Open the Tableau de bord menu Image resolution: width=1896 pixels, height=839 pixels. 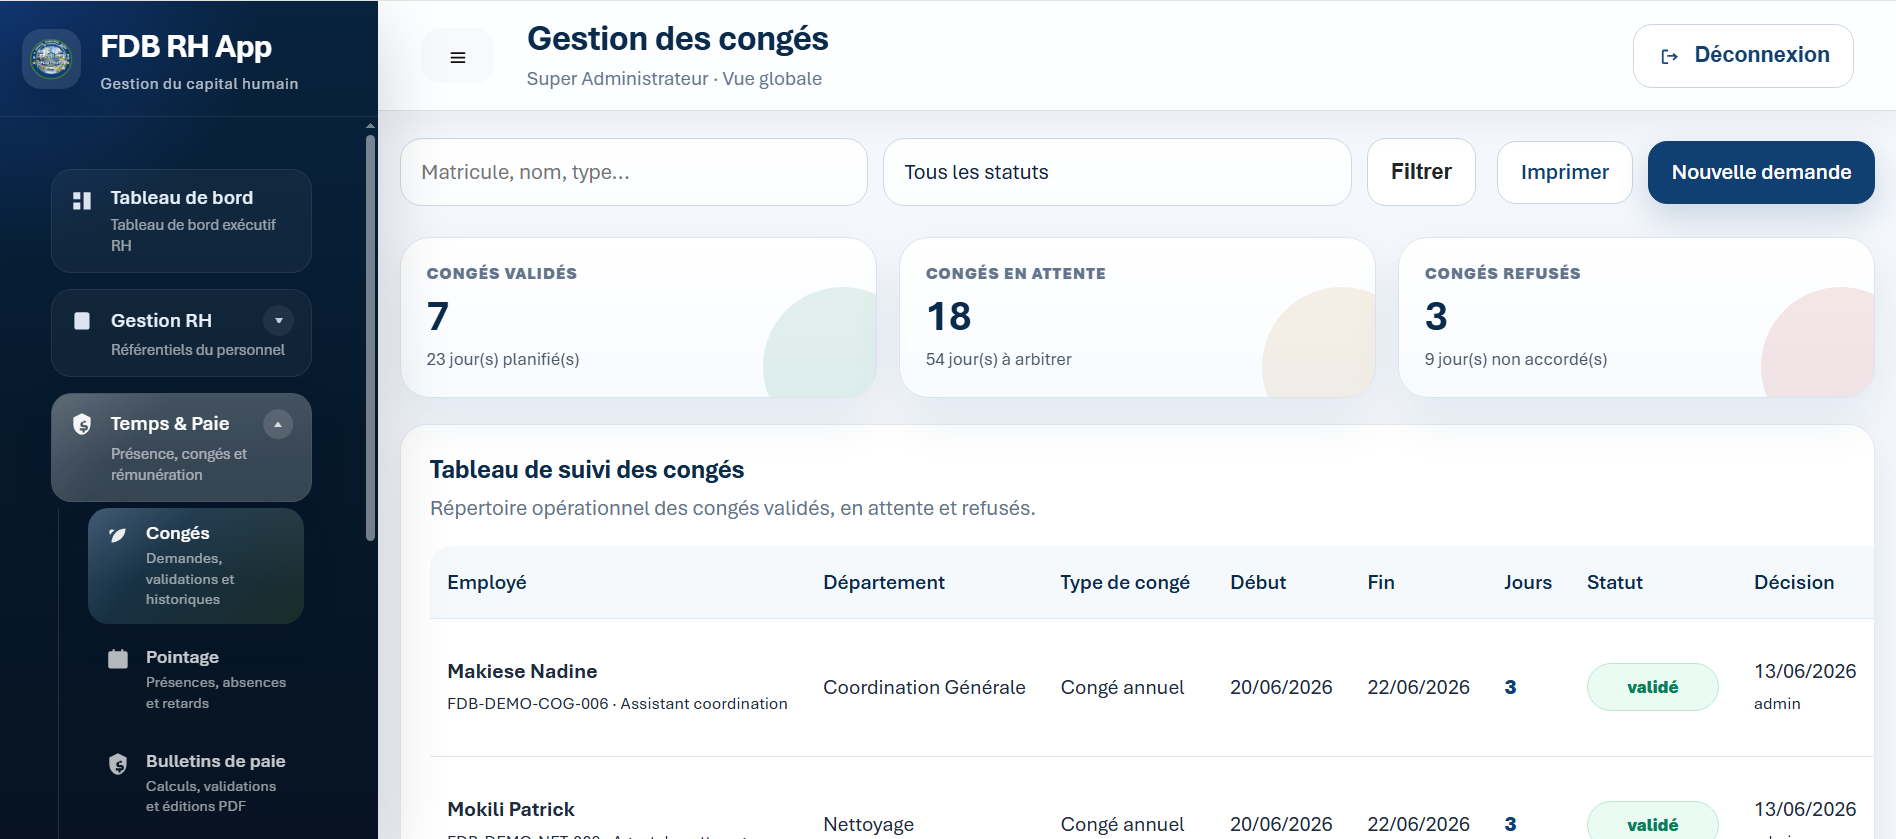pos(181,221)
